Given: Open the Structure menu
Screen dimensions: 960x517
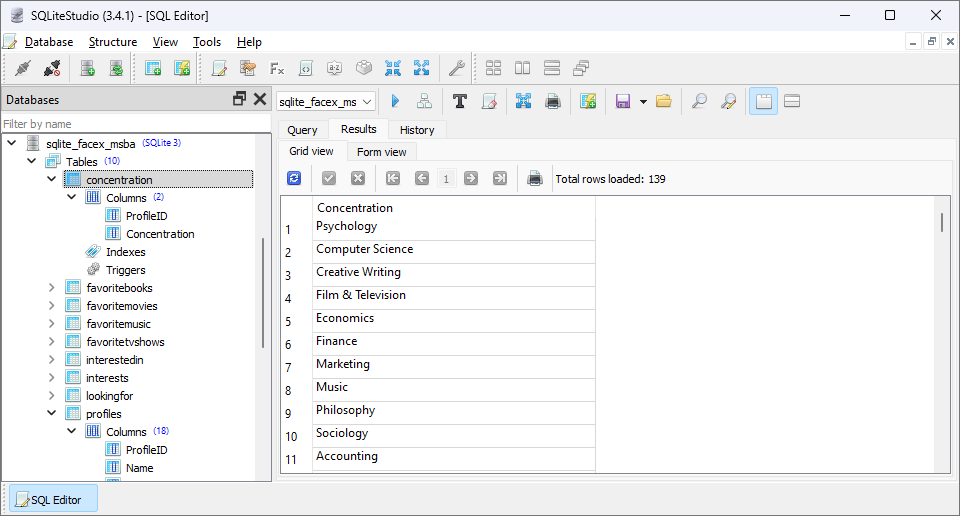Looking at the screenshot, I should [113, 42].
